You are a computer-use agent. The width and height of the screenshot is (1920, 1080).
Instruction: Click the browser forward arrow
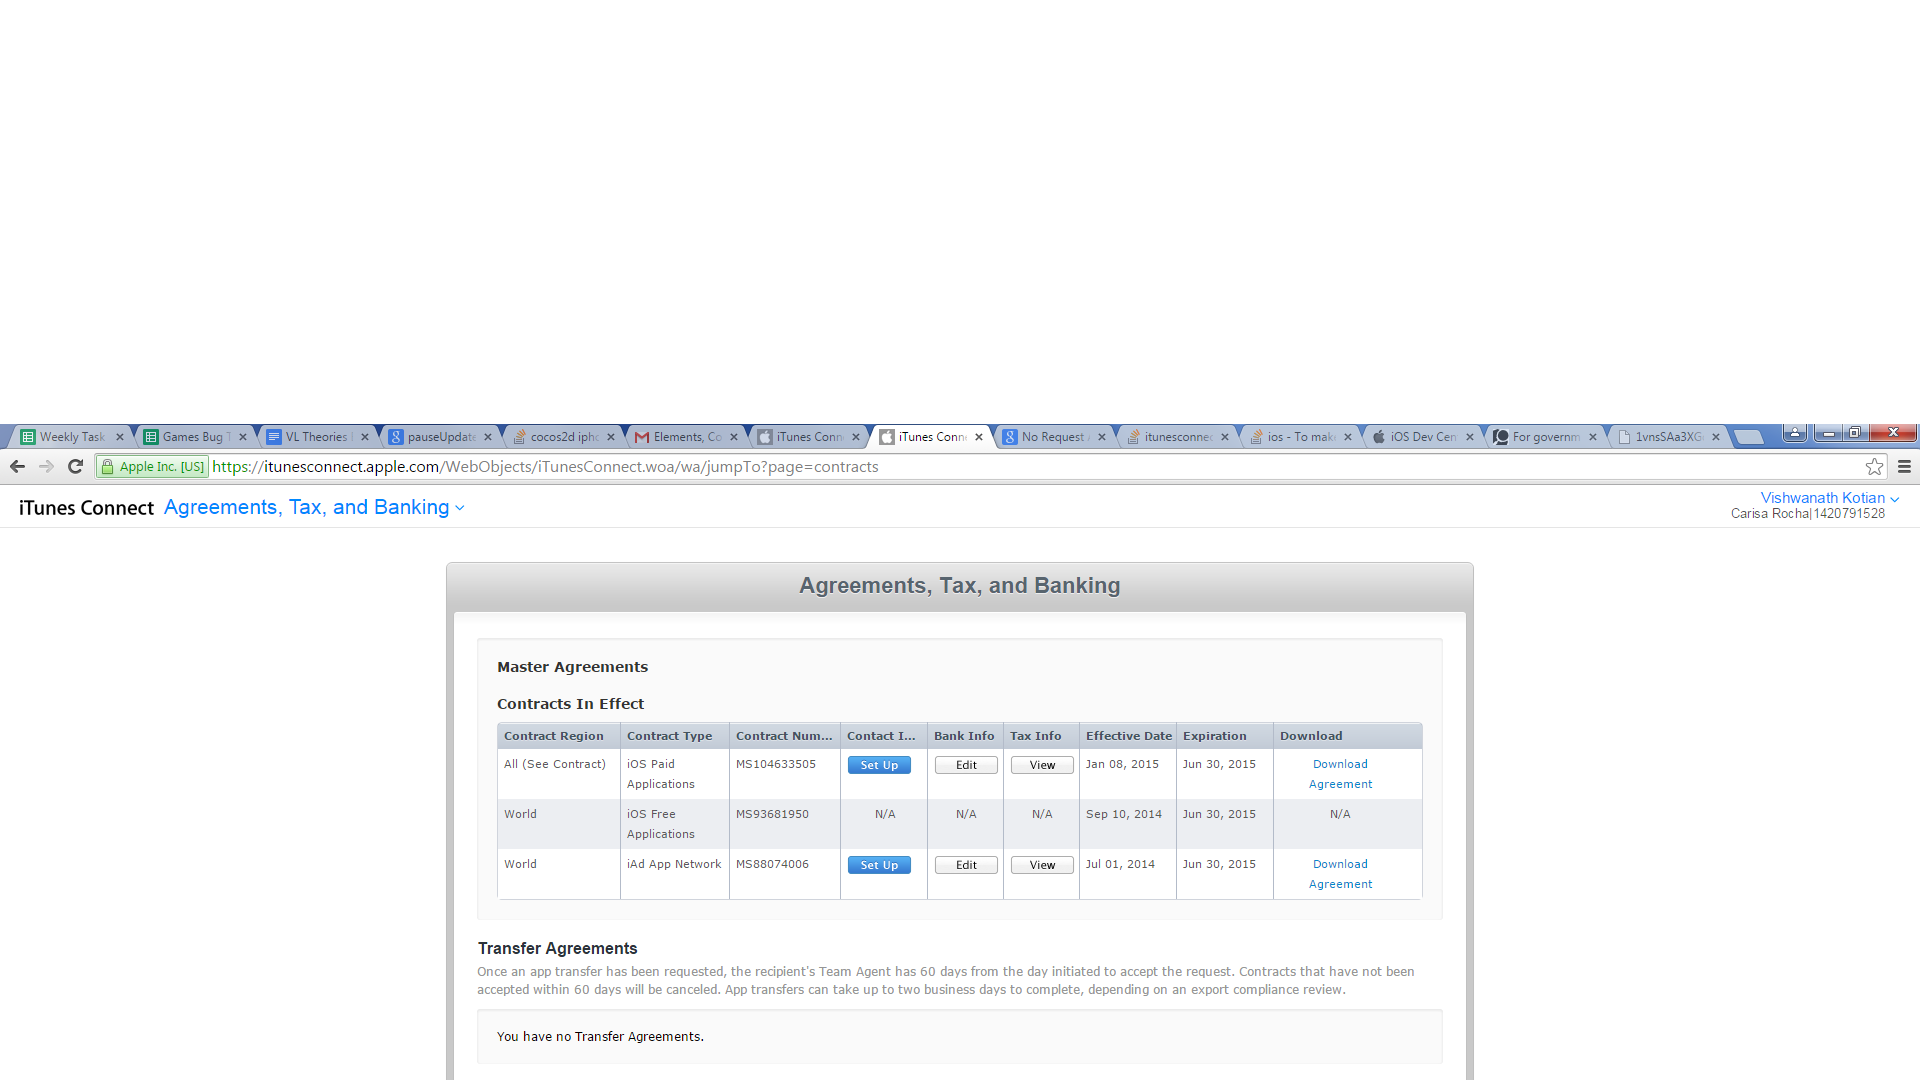[x=46, y=467]
